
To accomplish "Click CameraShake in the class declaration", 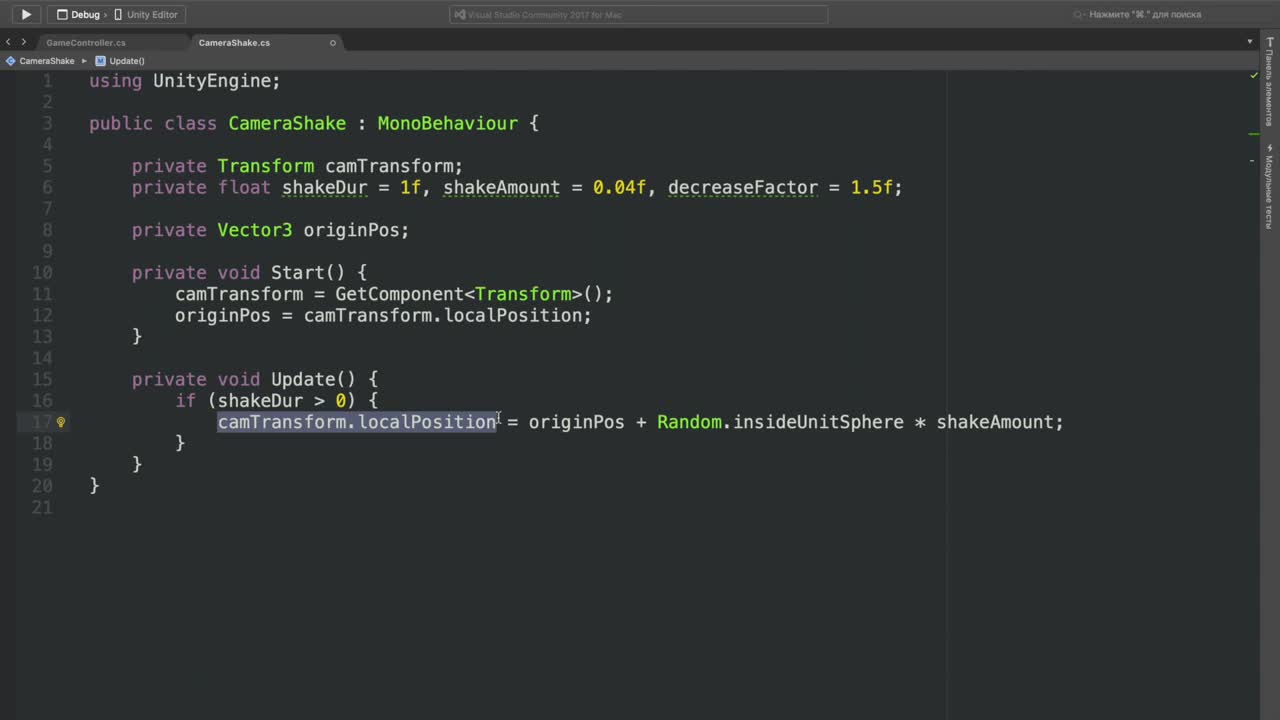I will pos(287,124).
